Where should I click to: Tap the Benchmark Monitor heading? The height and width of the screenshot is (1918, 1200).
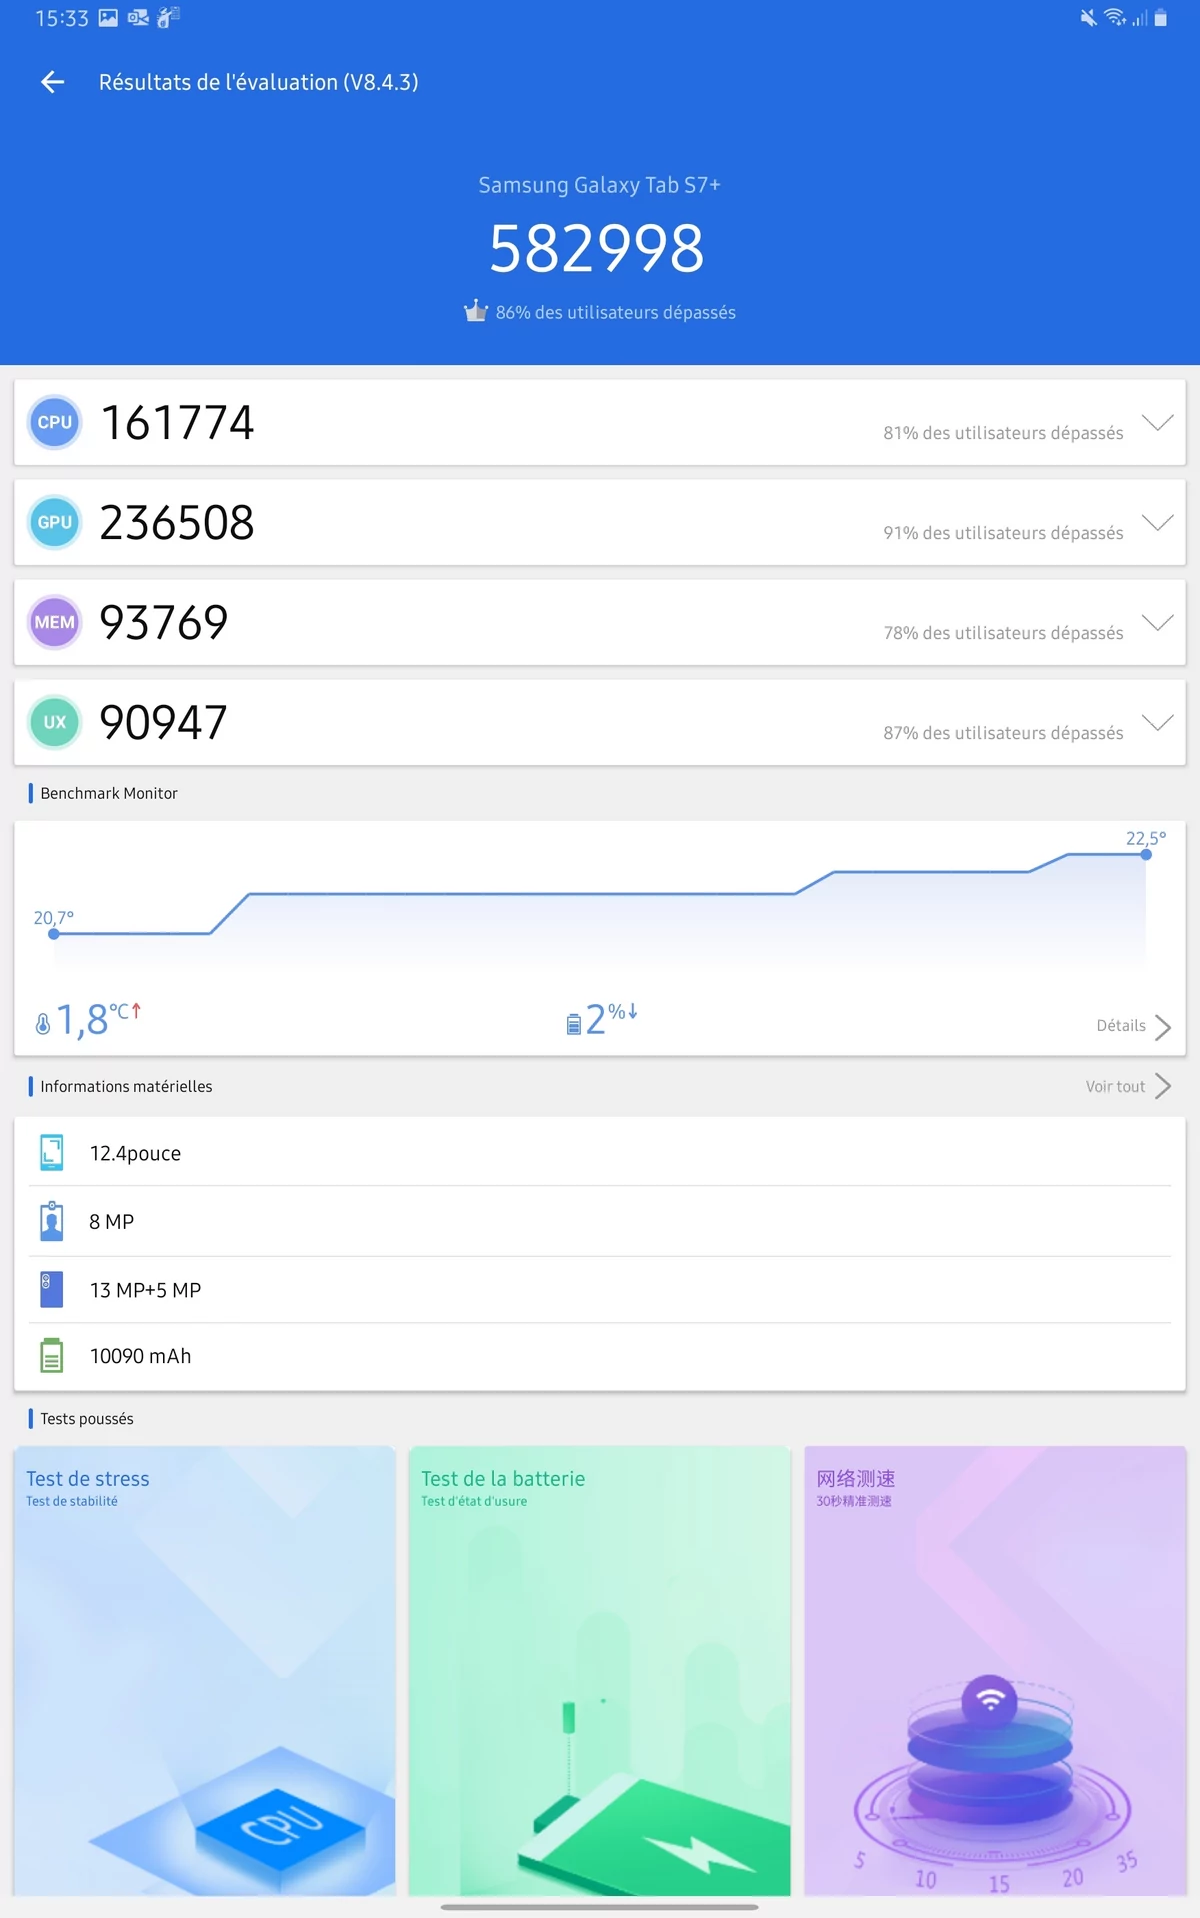pyautogui.click(x=109, y=793)
